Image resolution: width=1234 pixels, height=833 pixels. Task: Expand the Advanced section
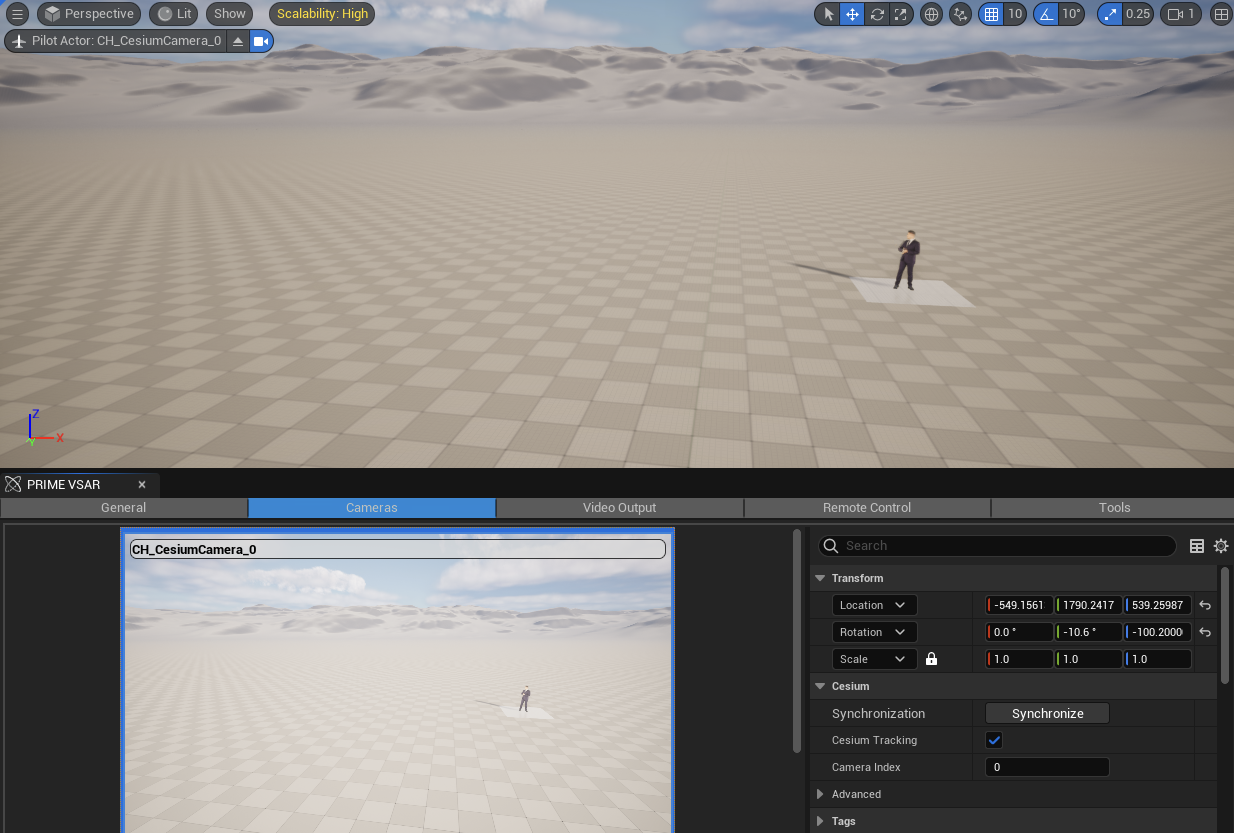click(821, 794)
